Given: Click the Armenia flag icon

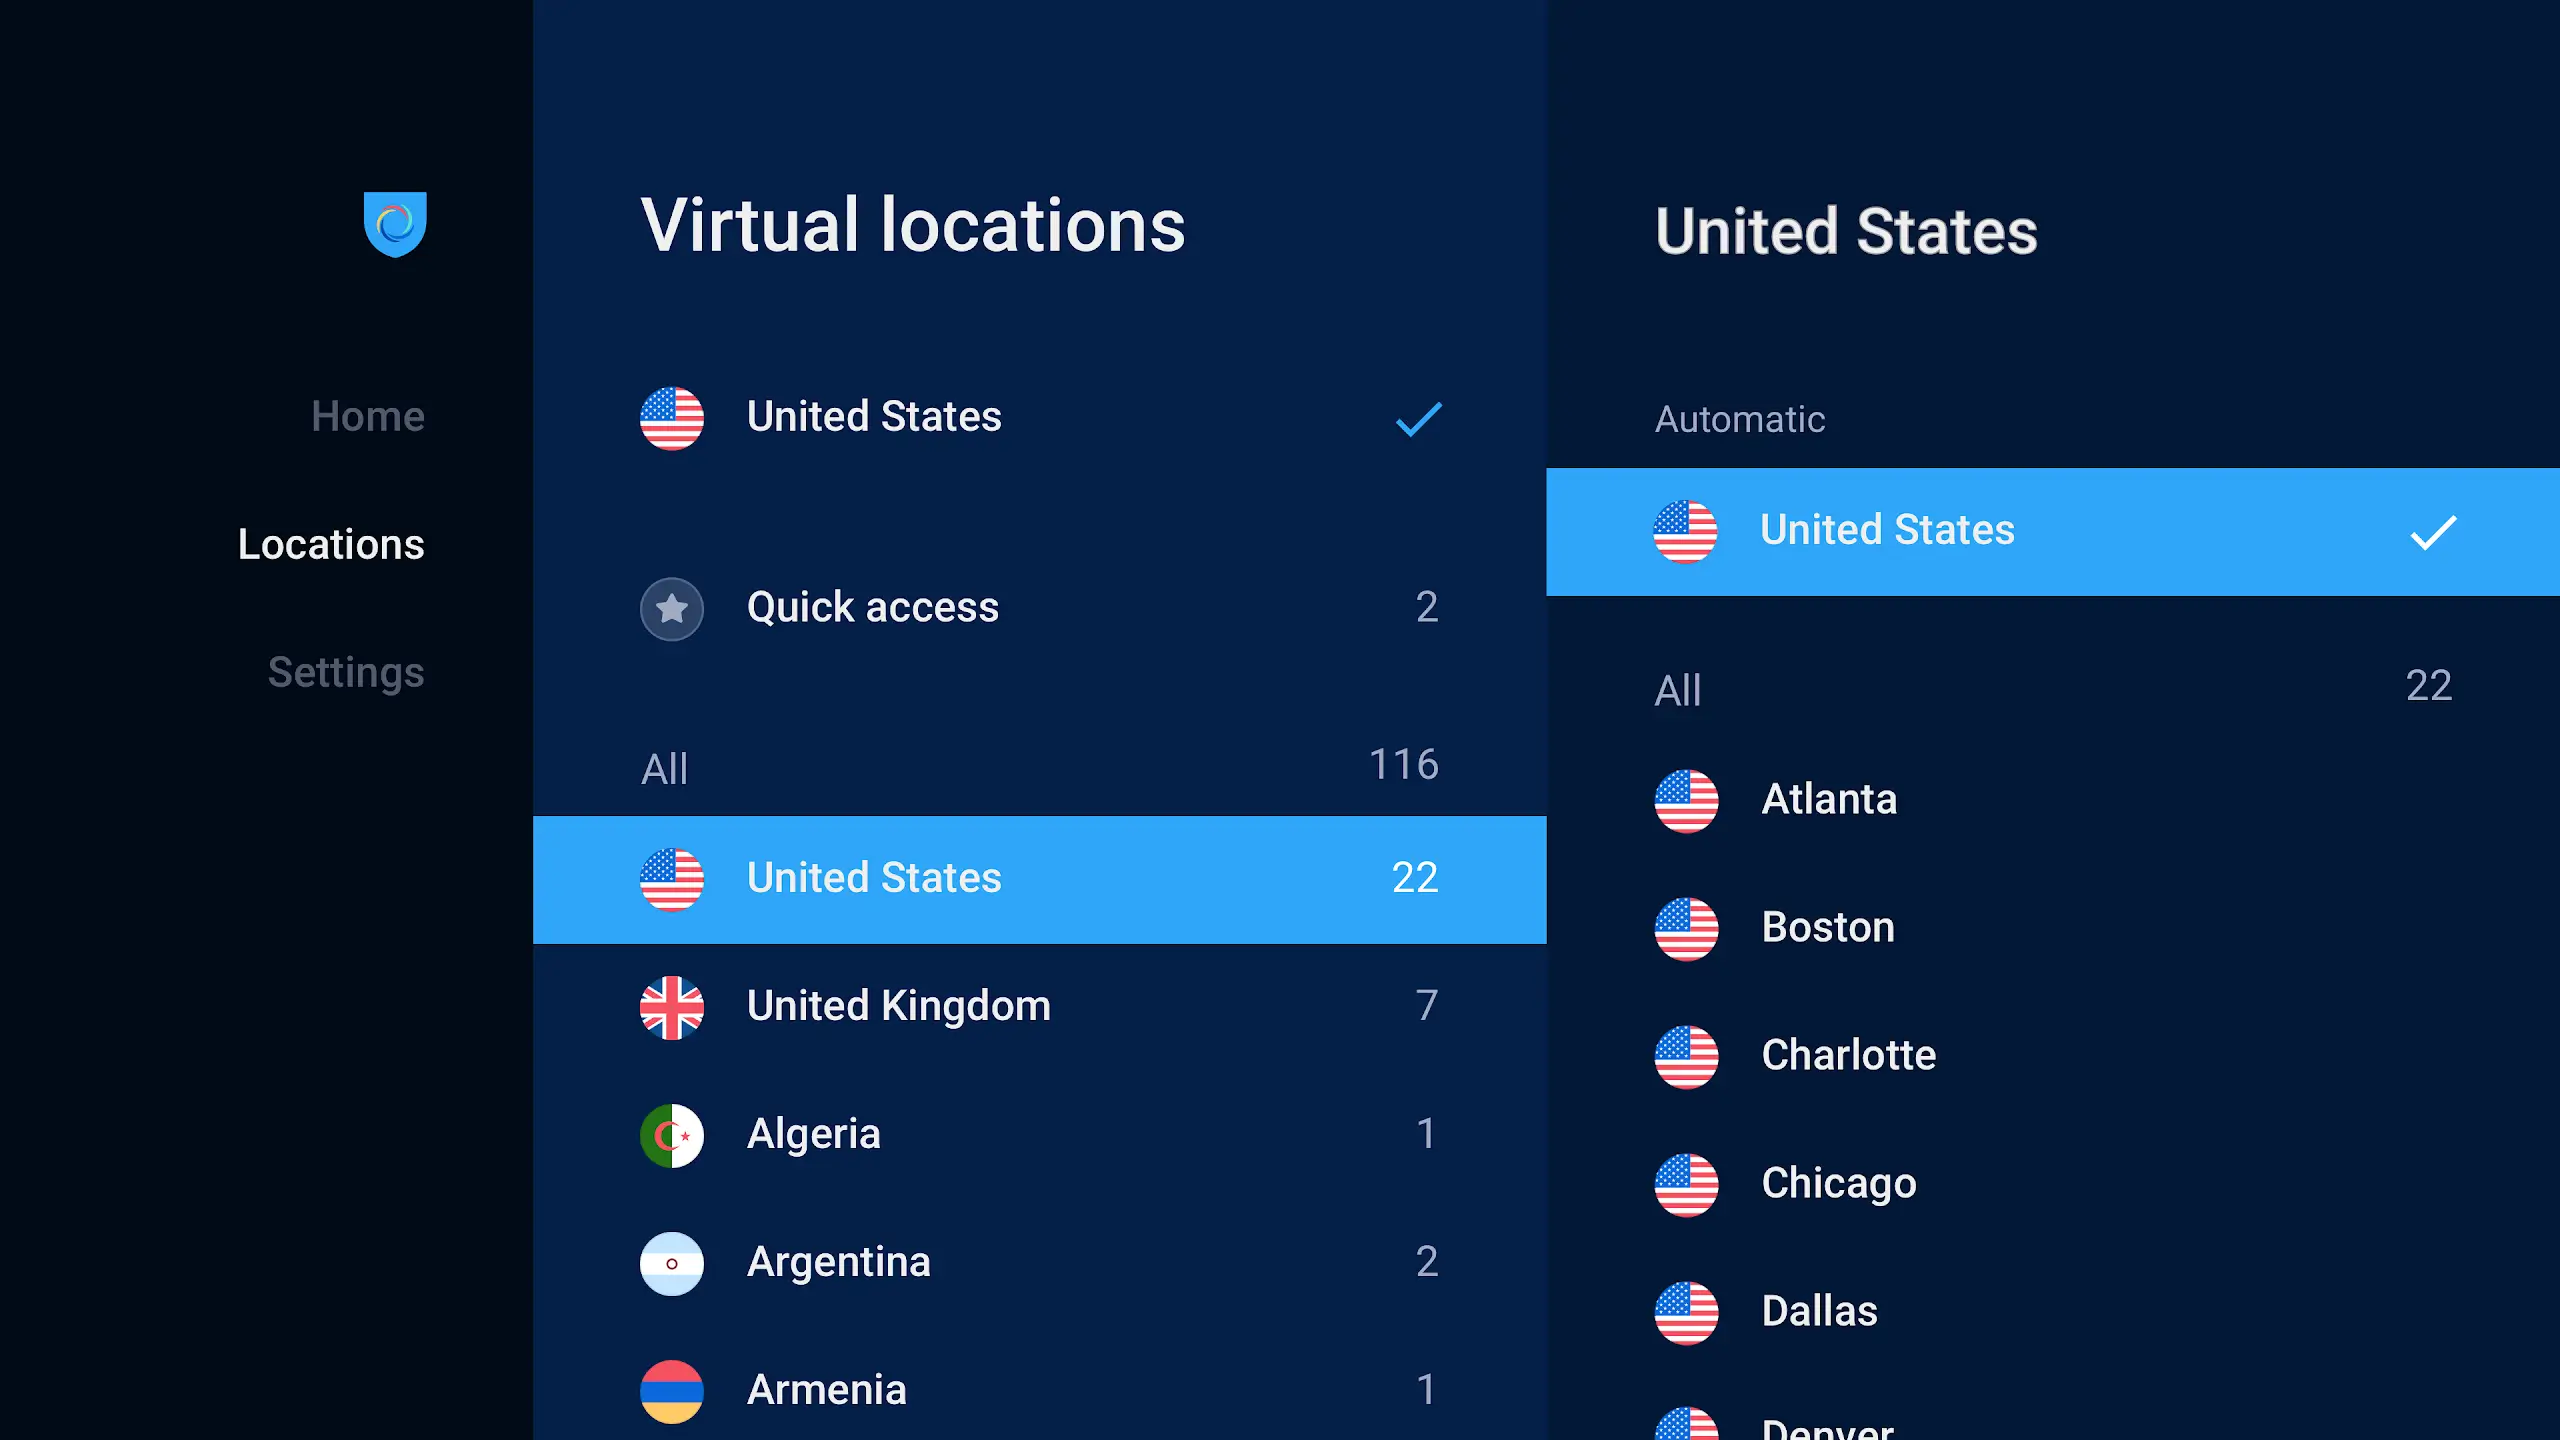Looking at the screenshot, I should point(672,1390).
